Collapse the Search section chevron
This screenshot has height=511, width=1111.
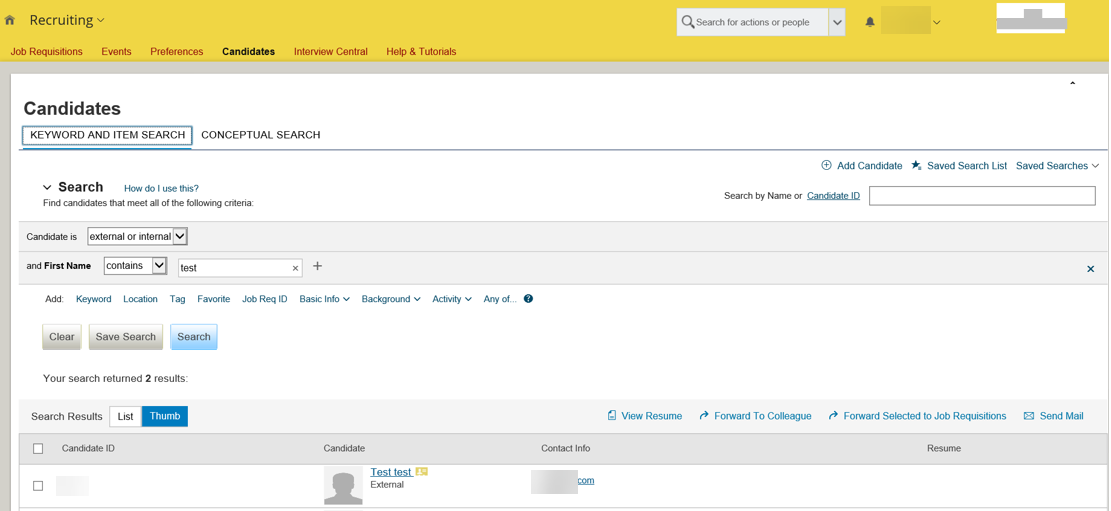(x=47, y=188)
